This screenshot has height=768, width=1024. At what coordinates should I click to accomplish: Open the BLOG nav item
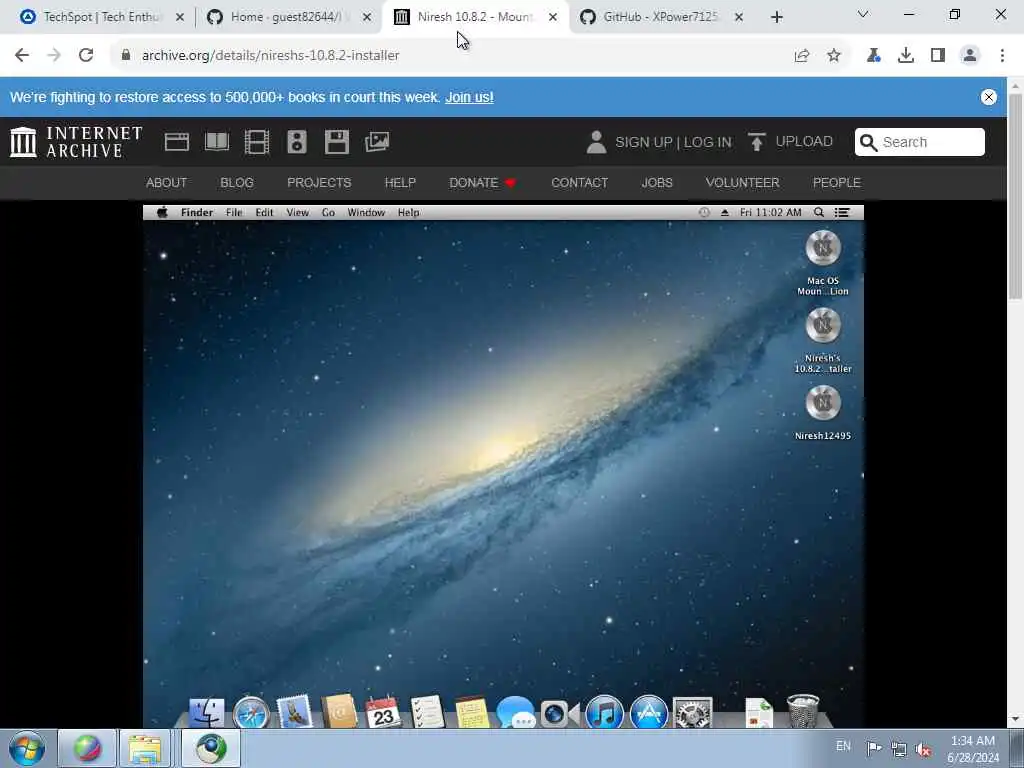click(x=237, y=183)
